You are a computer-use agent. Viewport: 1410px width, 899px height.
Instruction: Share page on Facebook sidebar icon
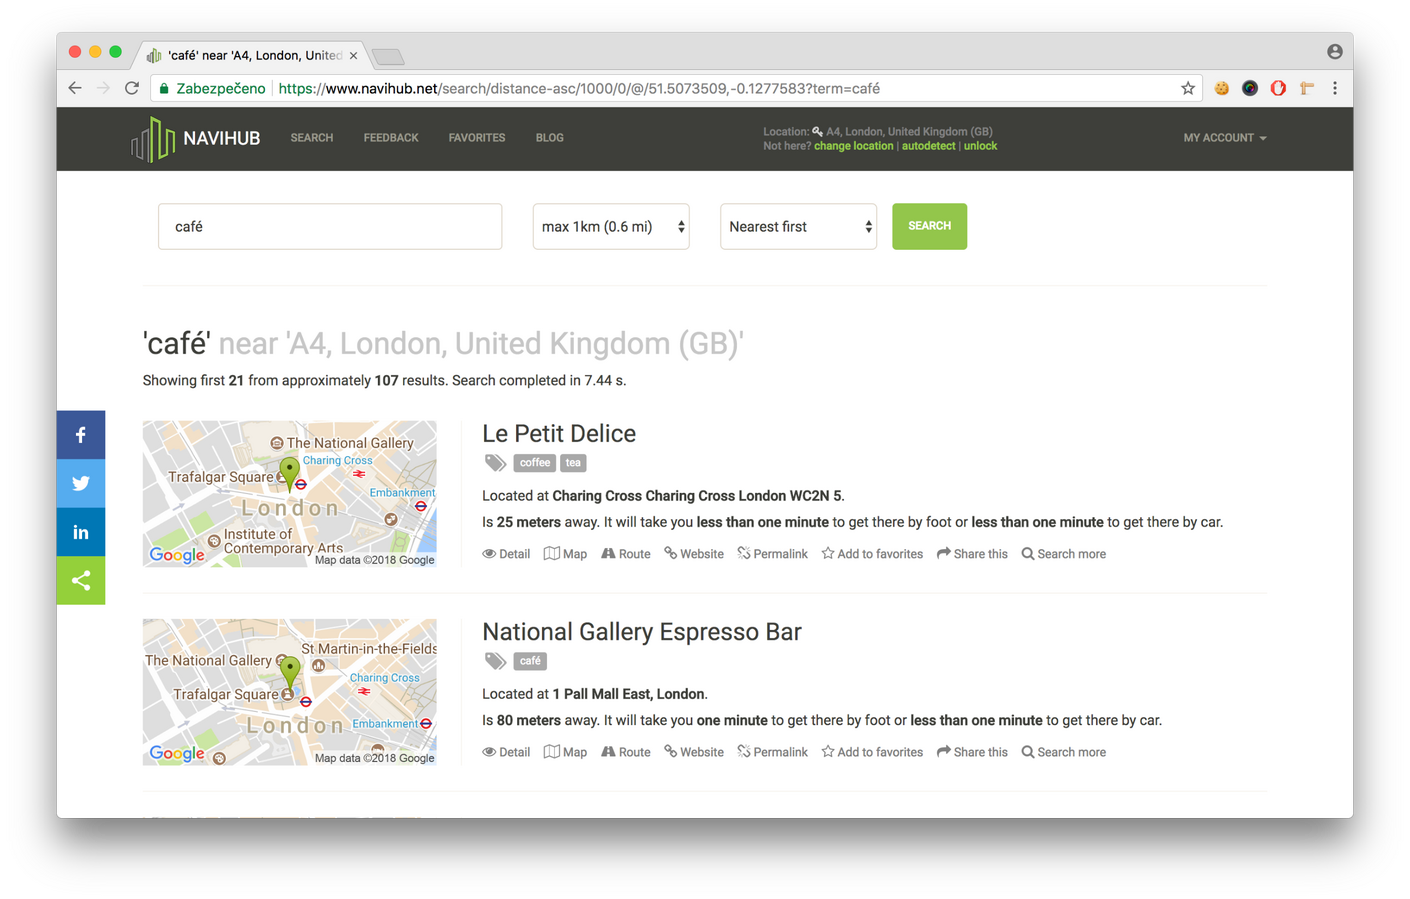click(x=81, y=435)
